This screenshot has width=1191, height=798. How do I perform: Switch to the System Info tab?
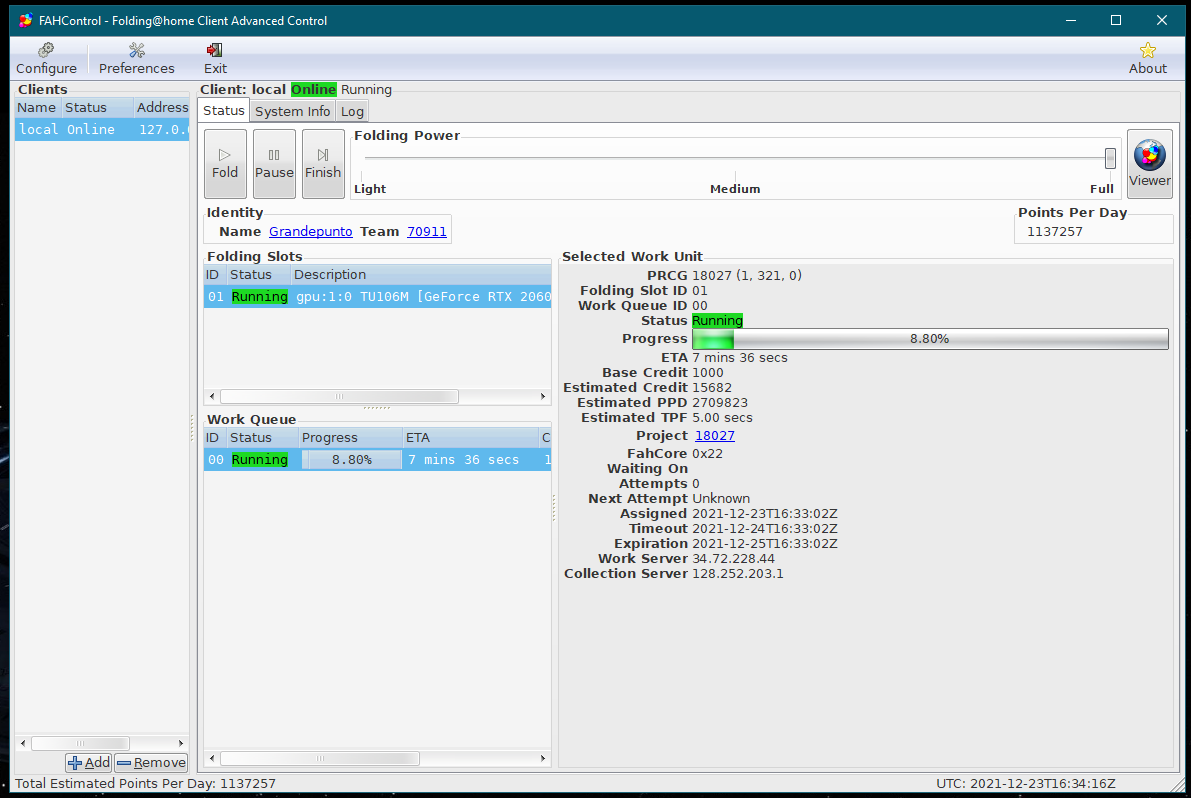tap(292, 111)
